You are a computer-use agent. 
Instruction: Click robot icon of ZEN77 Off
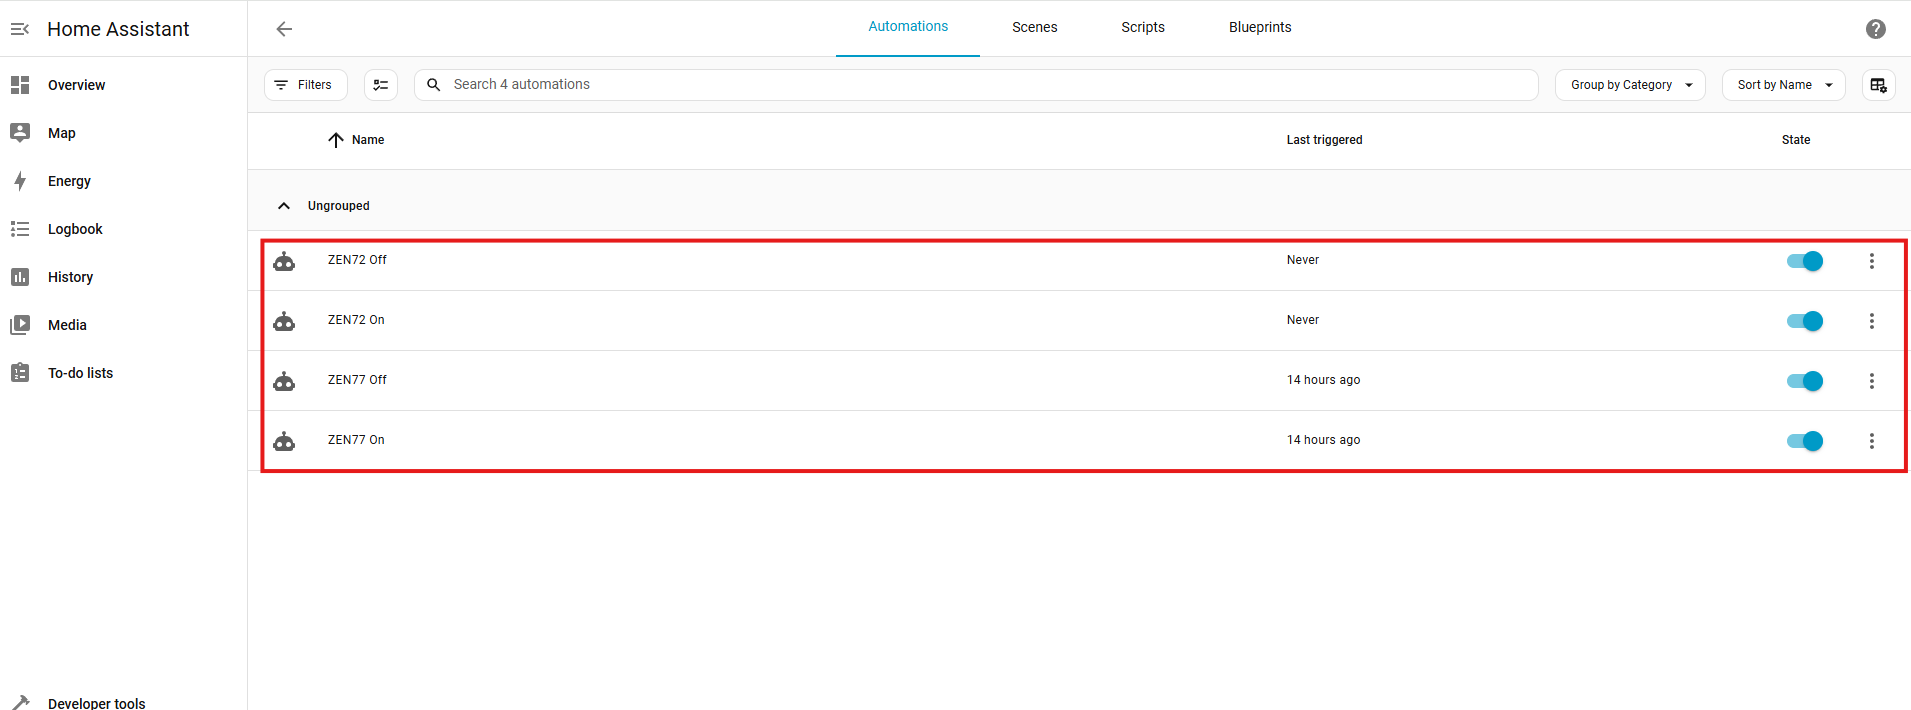click(284, 381)
